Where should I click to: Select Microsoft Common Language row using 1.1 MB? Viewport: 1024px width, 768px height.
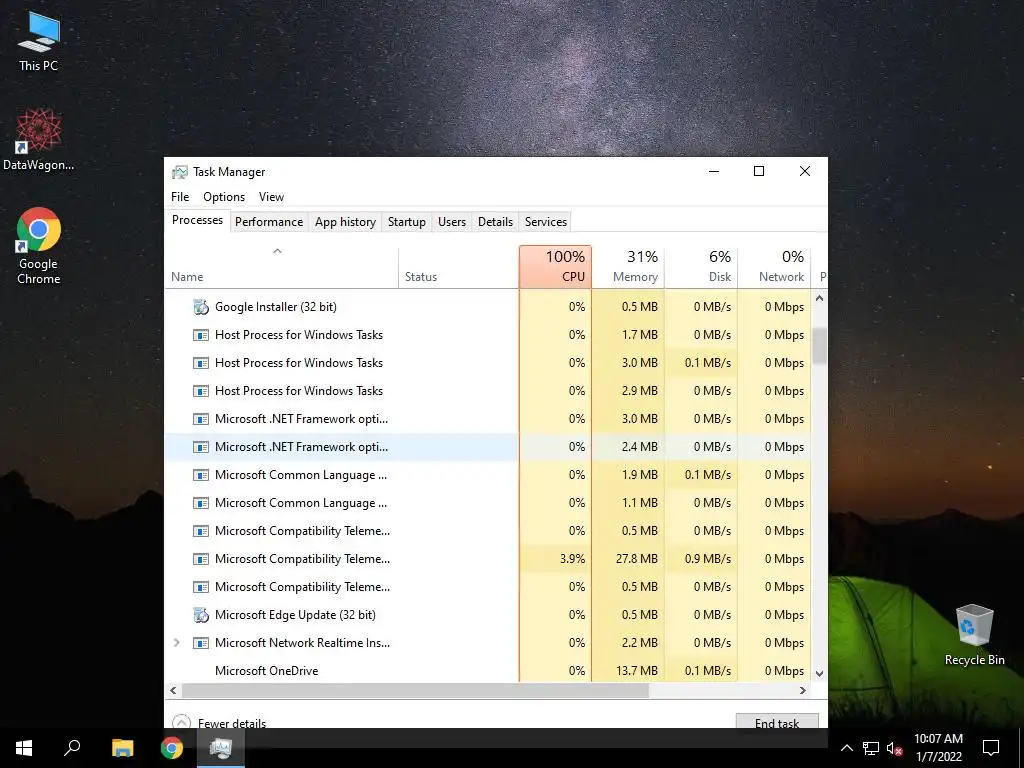[x=488, y=503]
